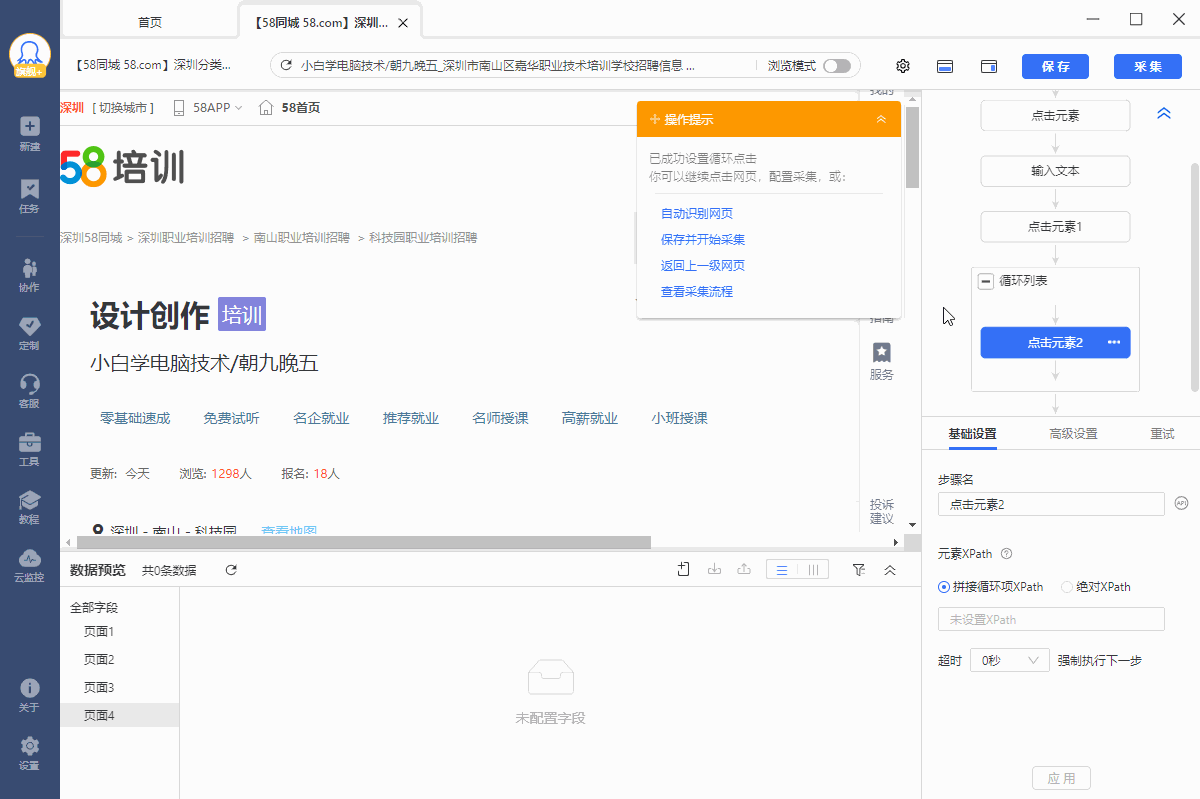Switch to the 重试 tab

click(x=1162, y=433)
